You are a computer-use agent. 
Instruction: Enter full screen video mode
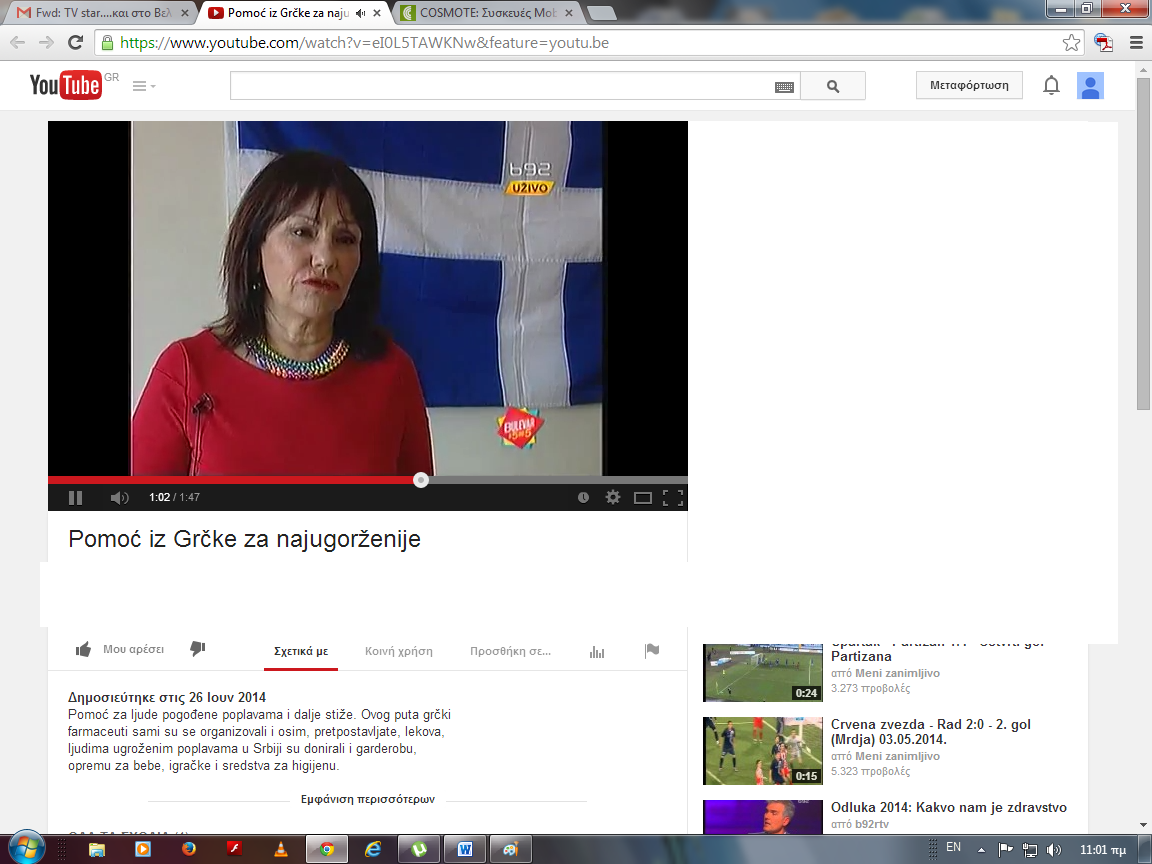[x=672, y=498]
